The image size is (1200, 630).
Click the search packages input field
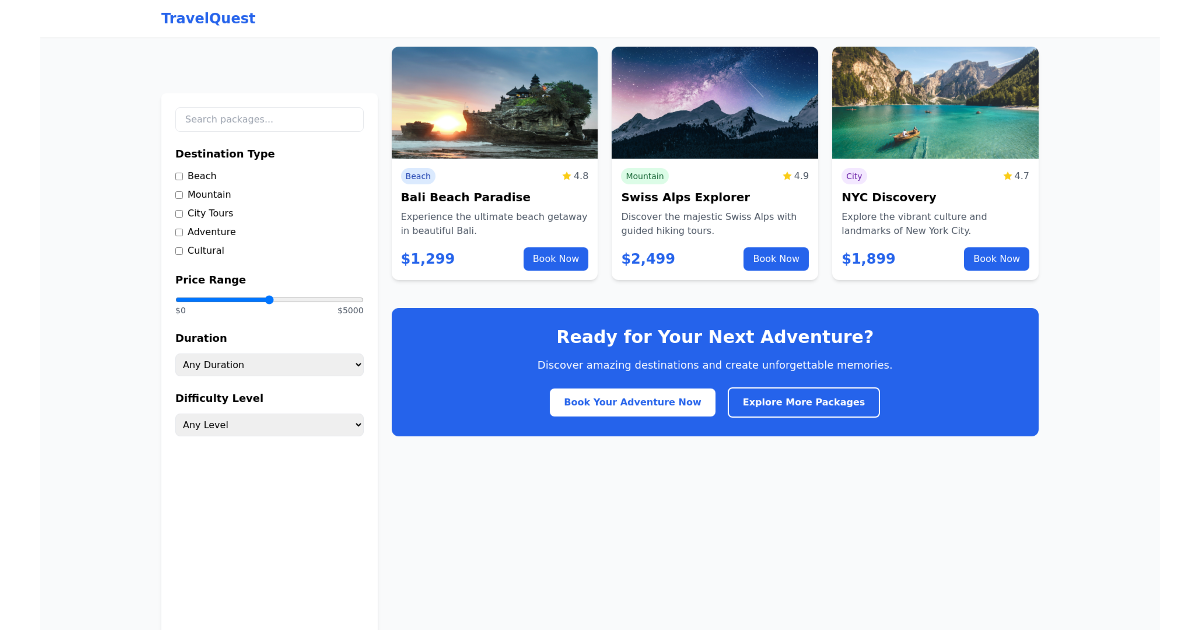(x=269, y=119)
